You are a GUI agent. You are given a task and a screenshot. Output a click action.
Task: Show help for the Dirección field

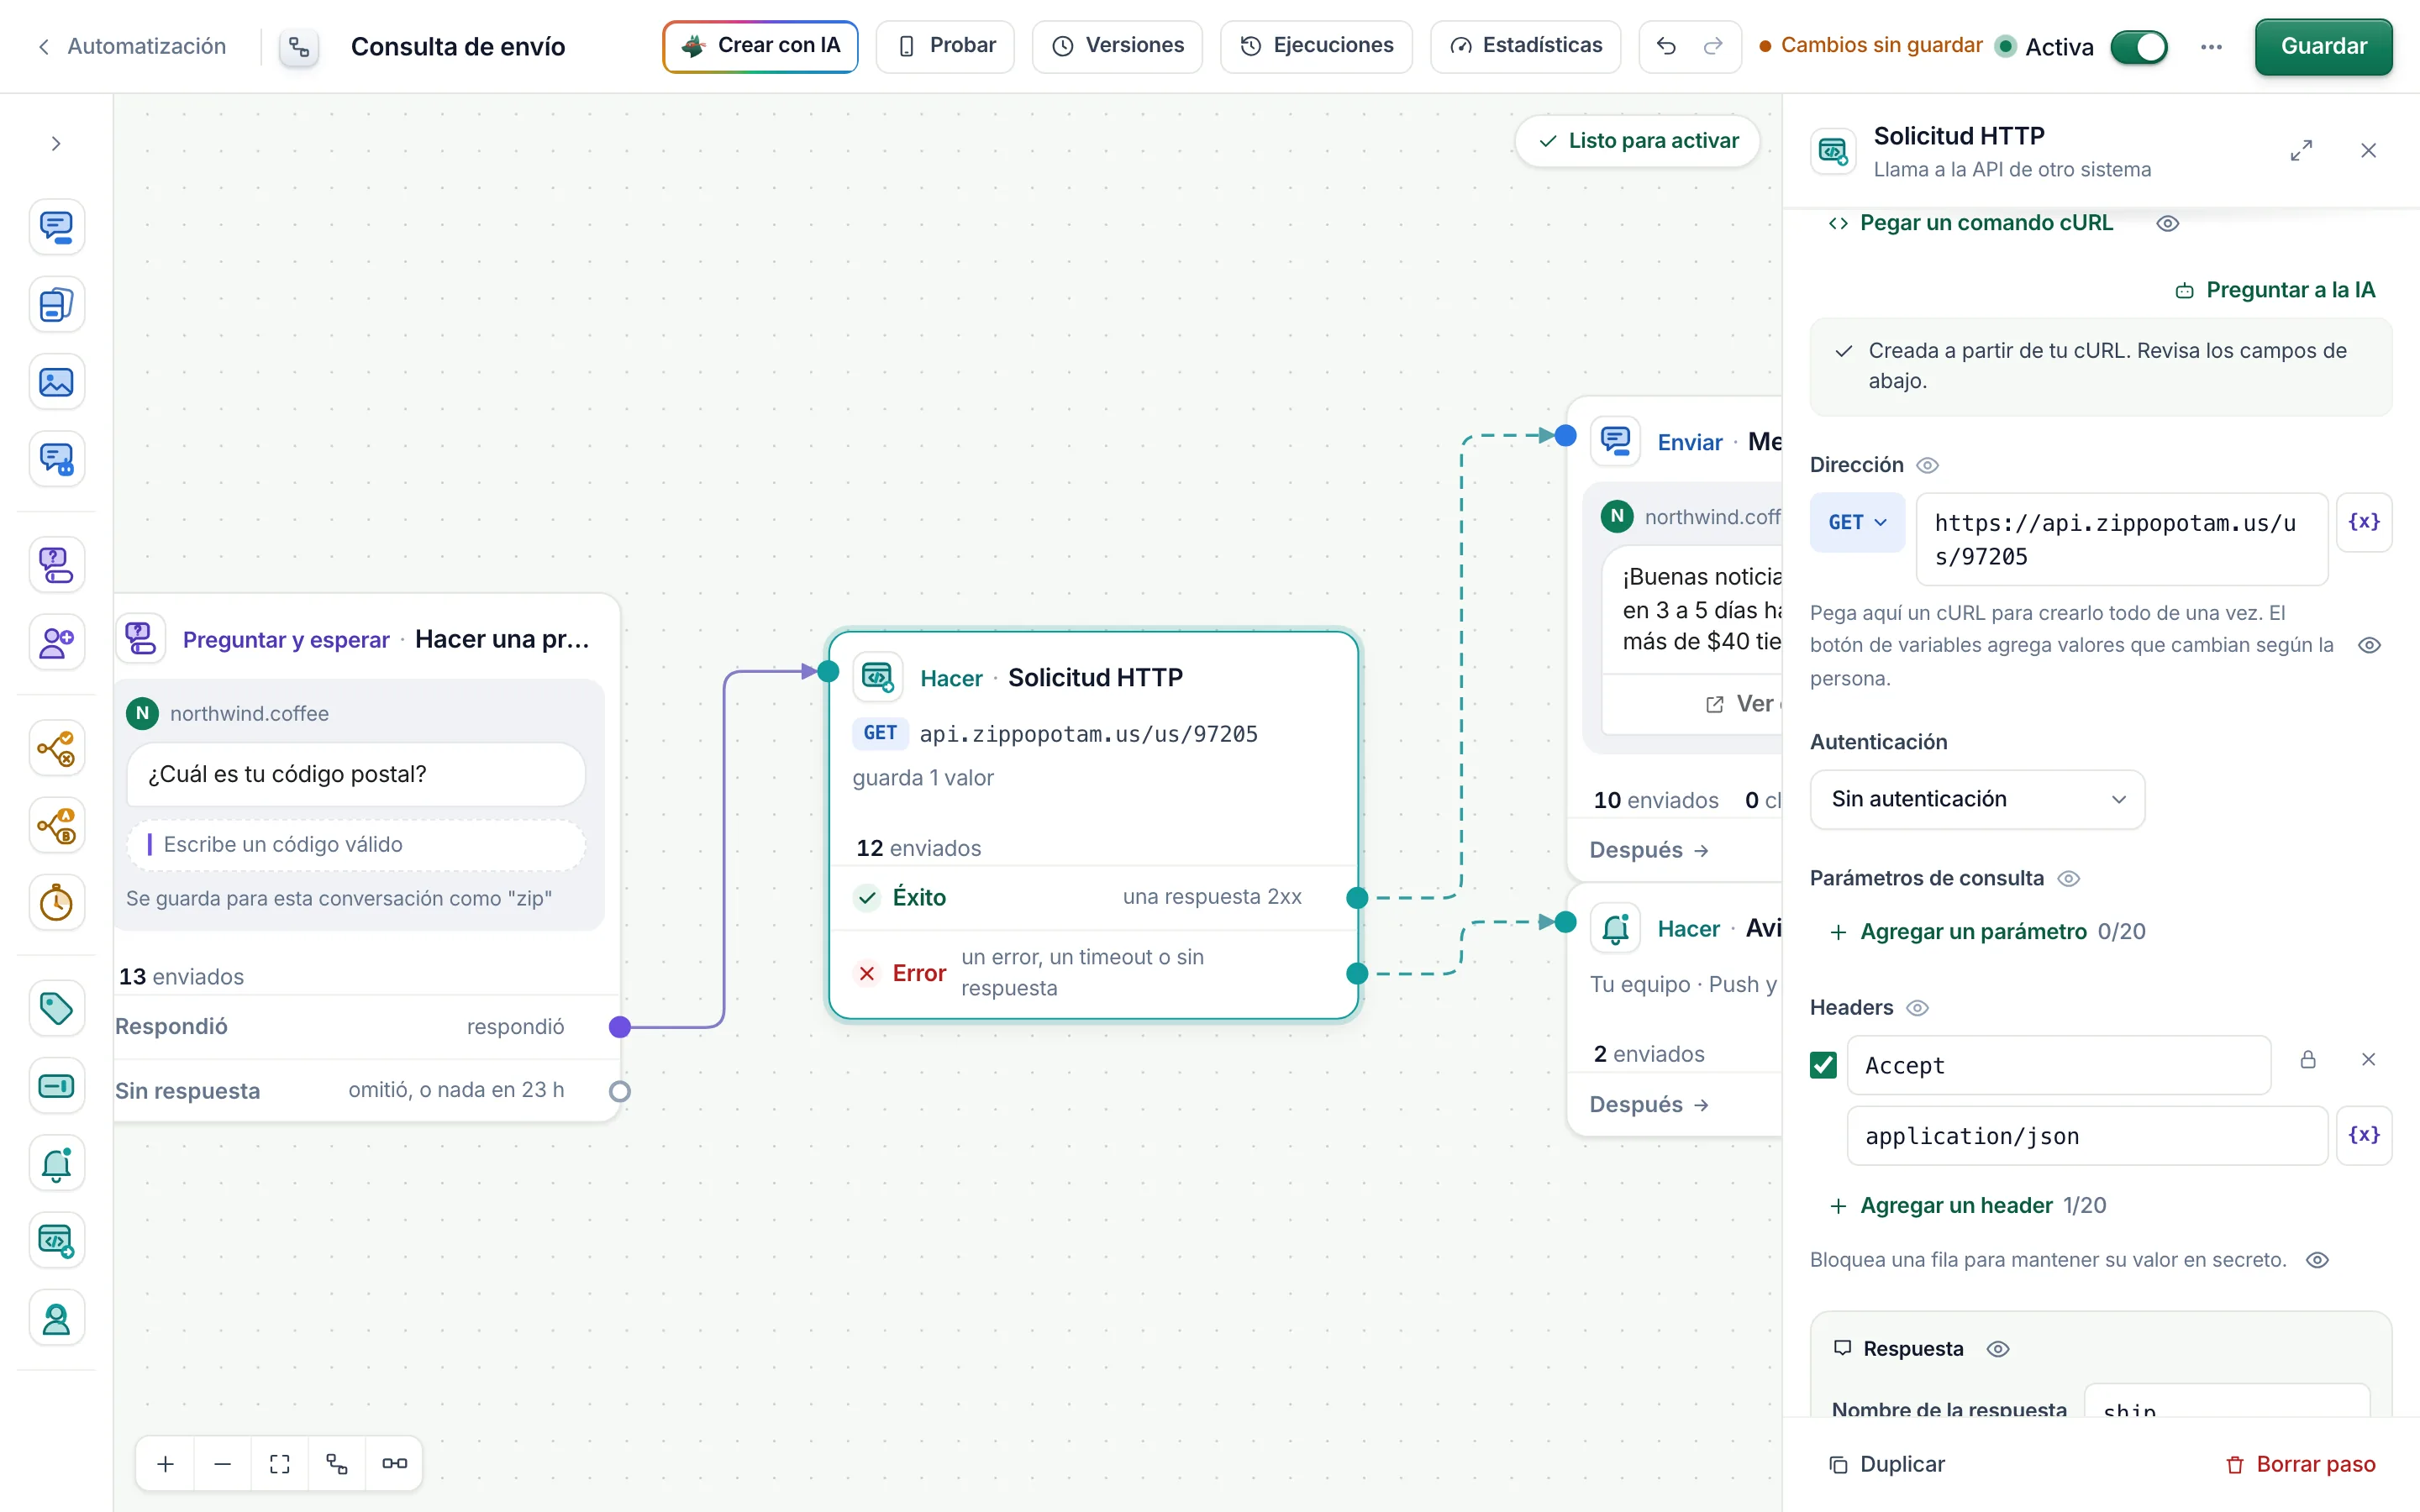point(1927,465)
